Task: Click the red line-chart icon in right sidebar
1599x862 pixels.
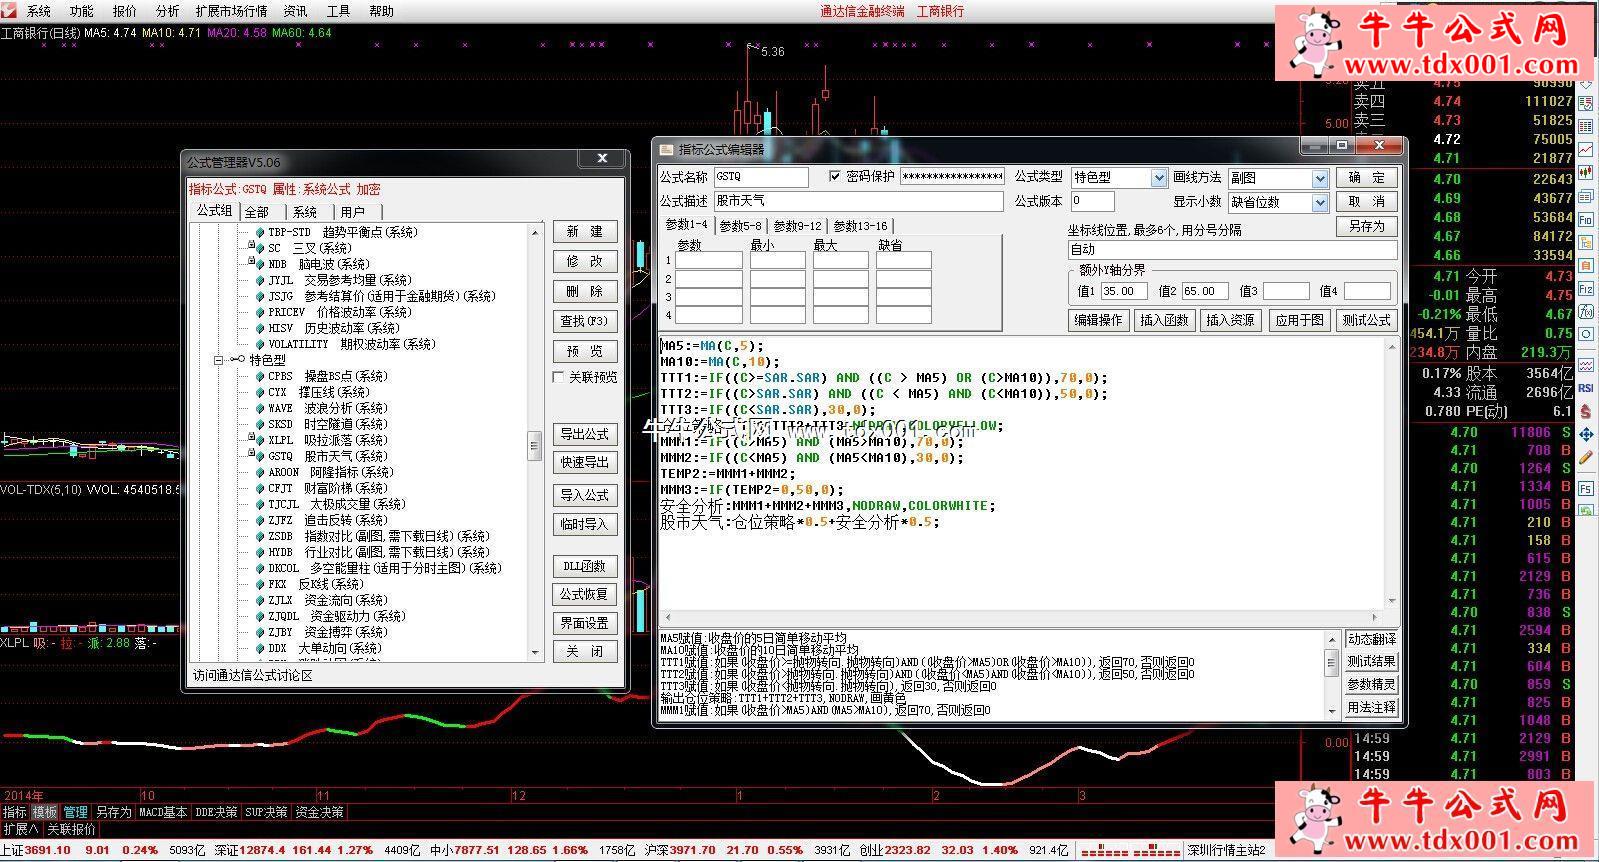Action: point(1586,149)
